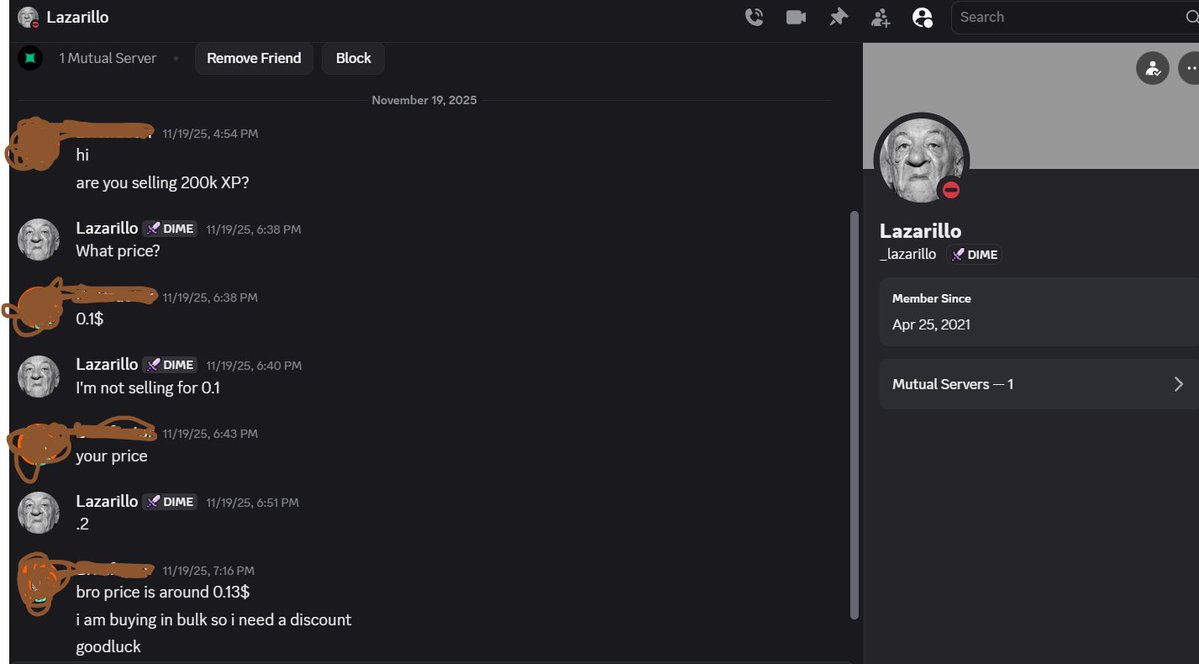
Task: Click the Mutual Servers chevron arrow
Action: pos(1178,384)
